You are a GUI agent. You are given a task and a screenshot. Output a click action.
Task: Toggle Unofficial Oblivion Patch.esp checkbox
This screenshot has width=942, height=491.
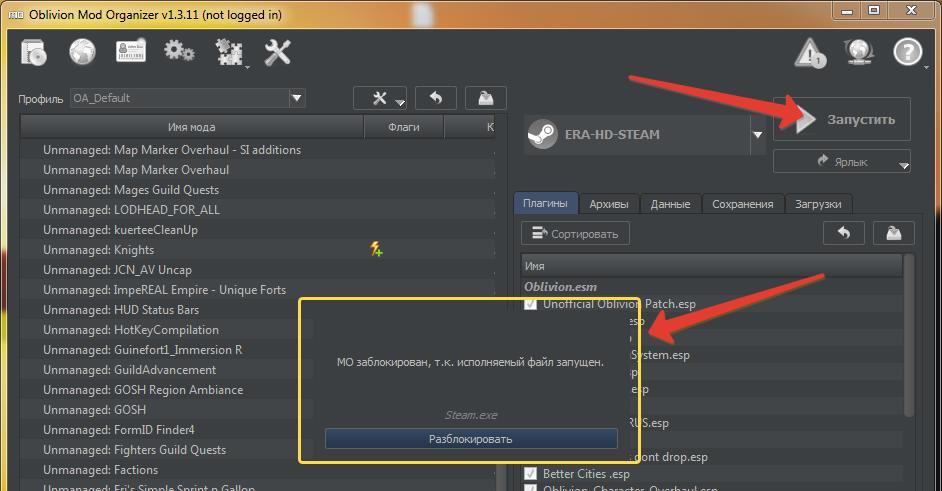(531, 304)
